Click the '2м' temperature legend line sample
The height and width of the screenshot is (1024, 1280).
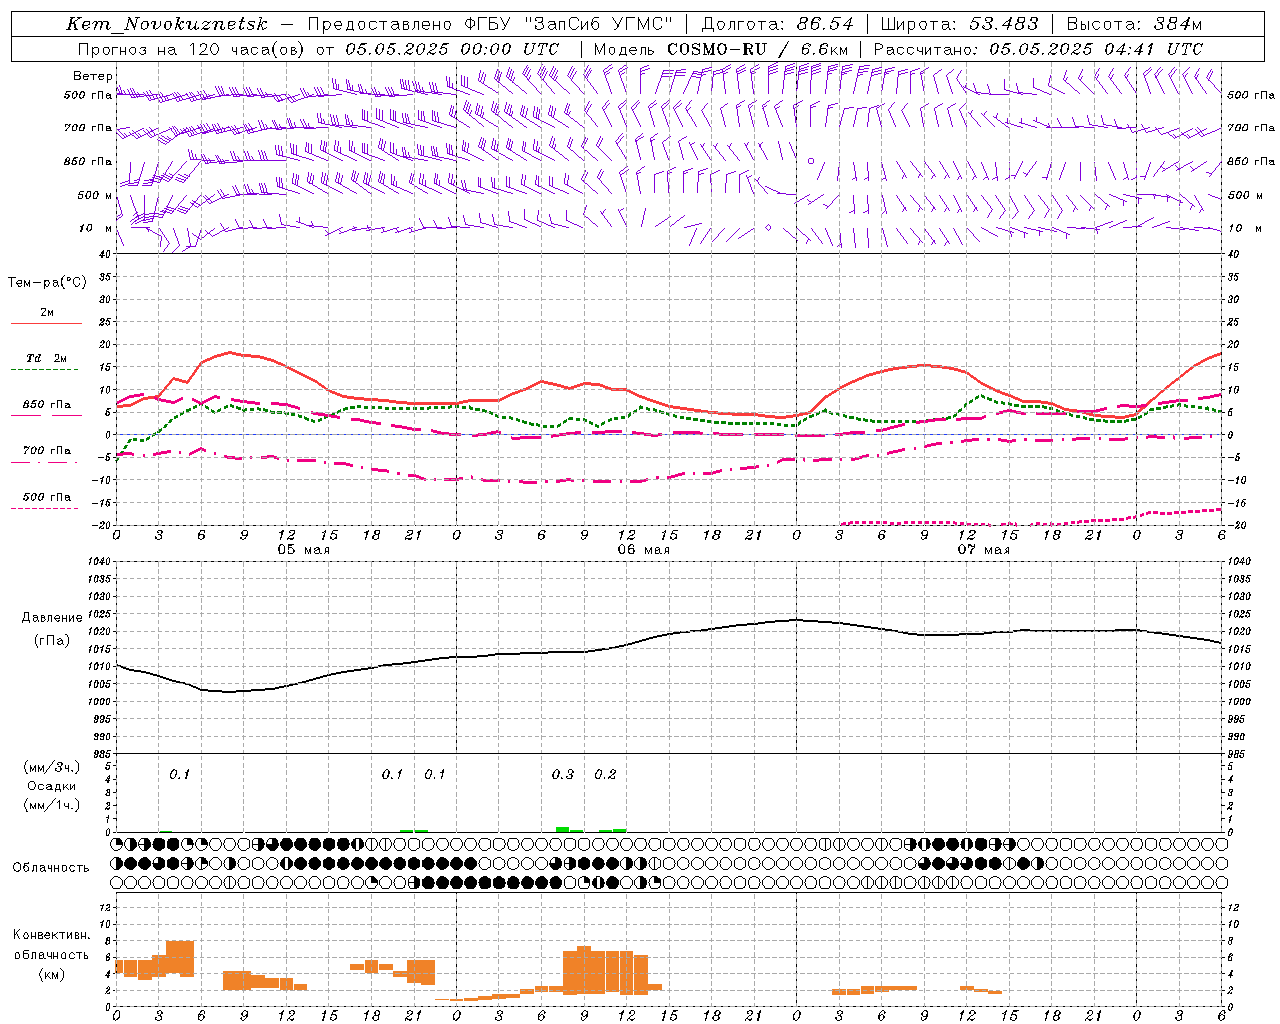coord(46,324)
